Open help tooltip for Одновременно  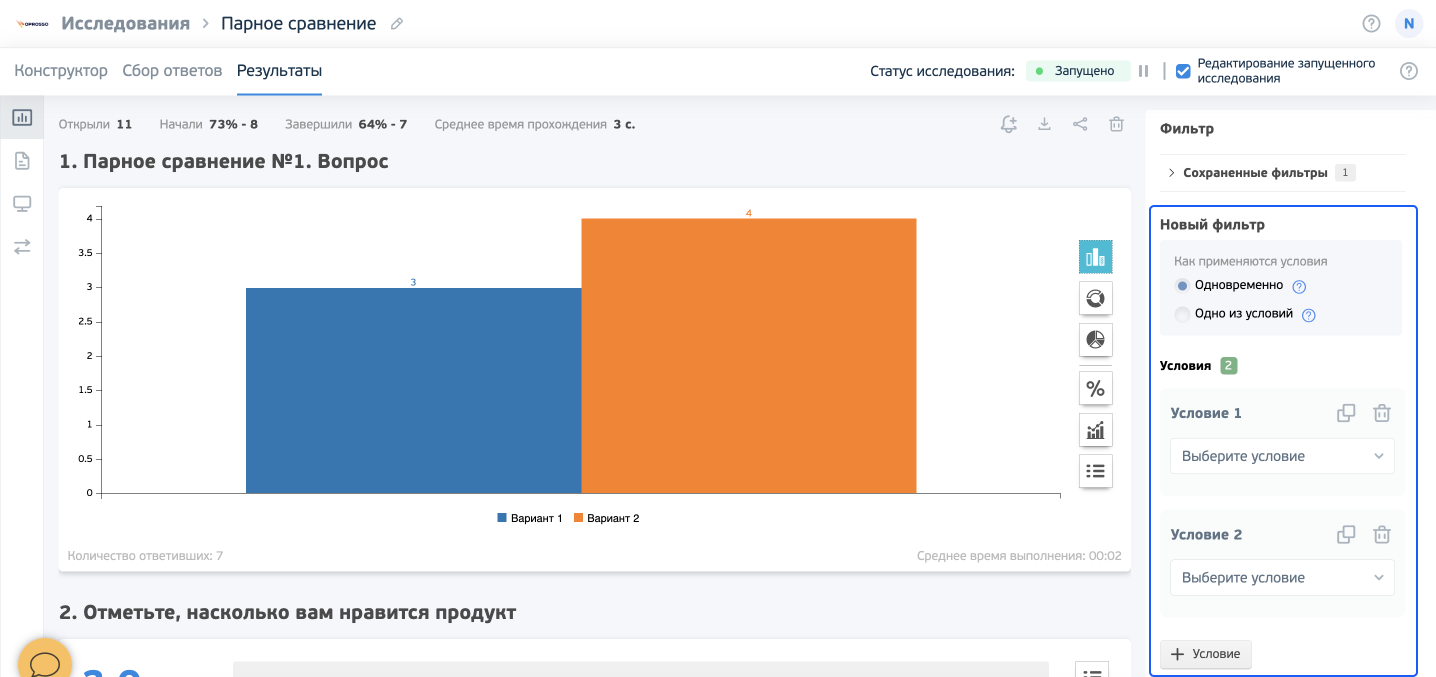click(1299, 287)
